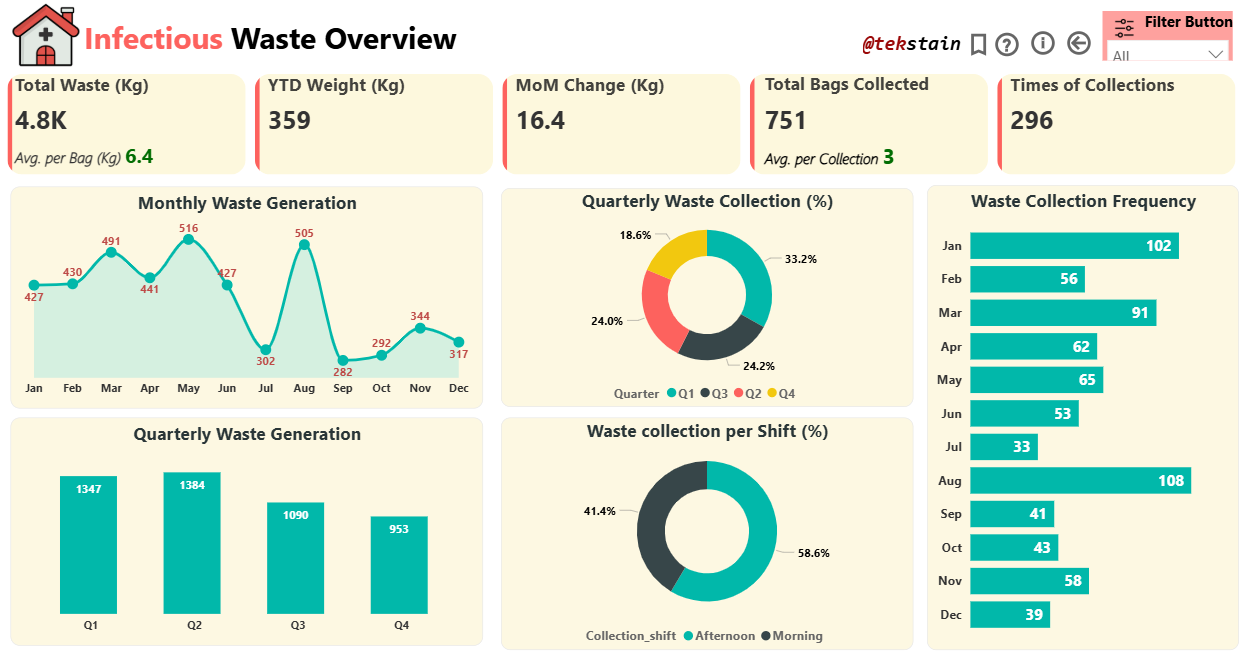Click the hospital house logo icon
The height and width of the screenshot is (660, 1247).
(x=45, y=36)
